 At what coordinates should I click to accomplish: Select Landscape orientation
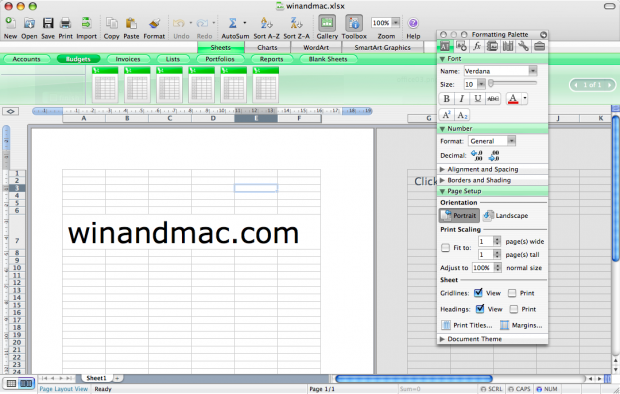506,216
